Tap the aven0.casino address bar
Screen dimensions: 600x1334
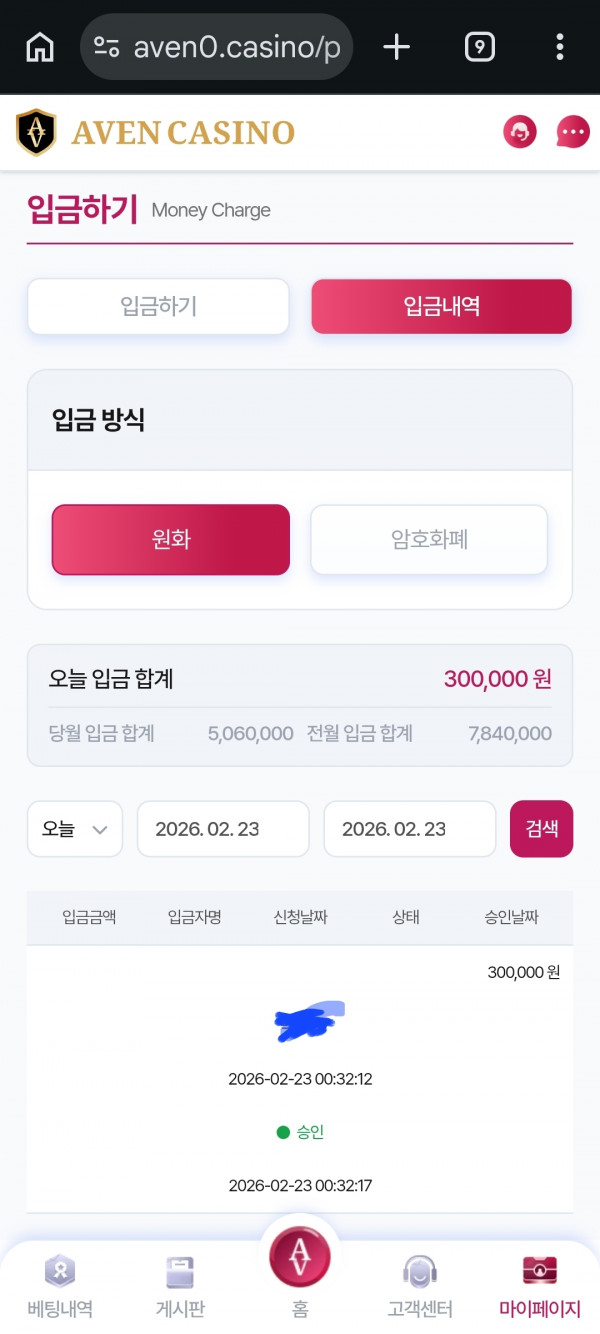coord(216,47)
